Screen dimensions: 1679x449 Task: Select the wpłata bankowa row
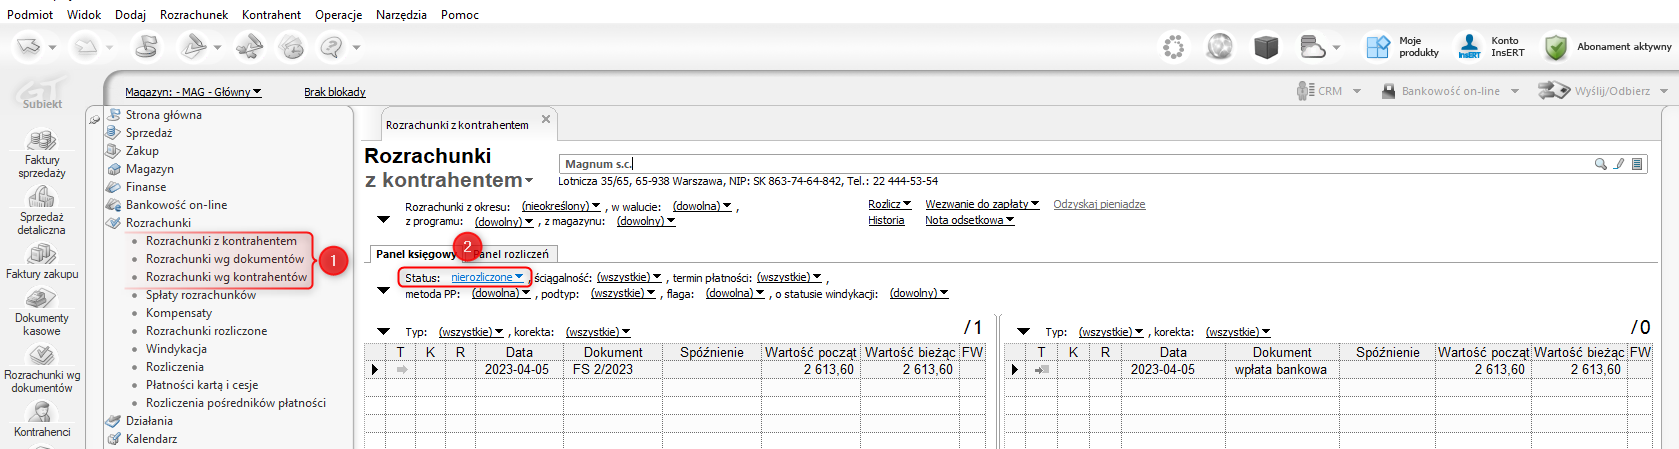click(1329, 369)
